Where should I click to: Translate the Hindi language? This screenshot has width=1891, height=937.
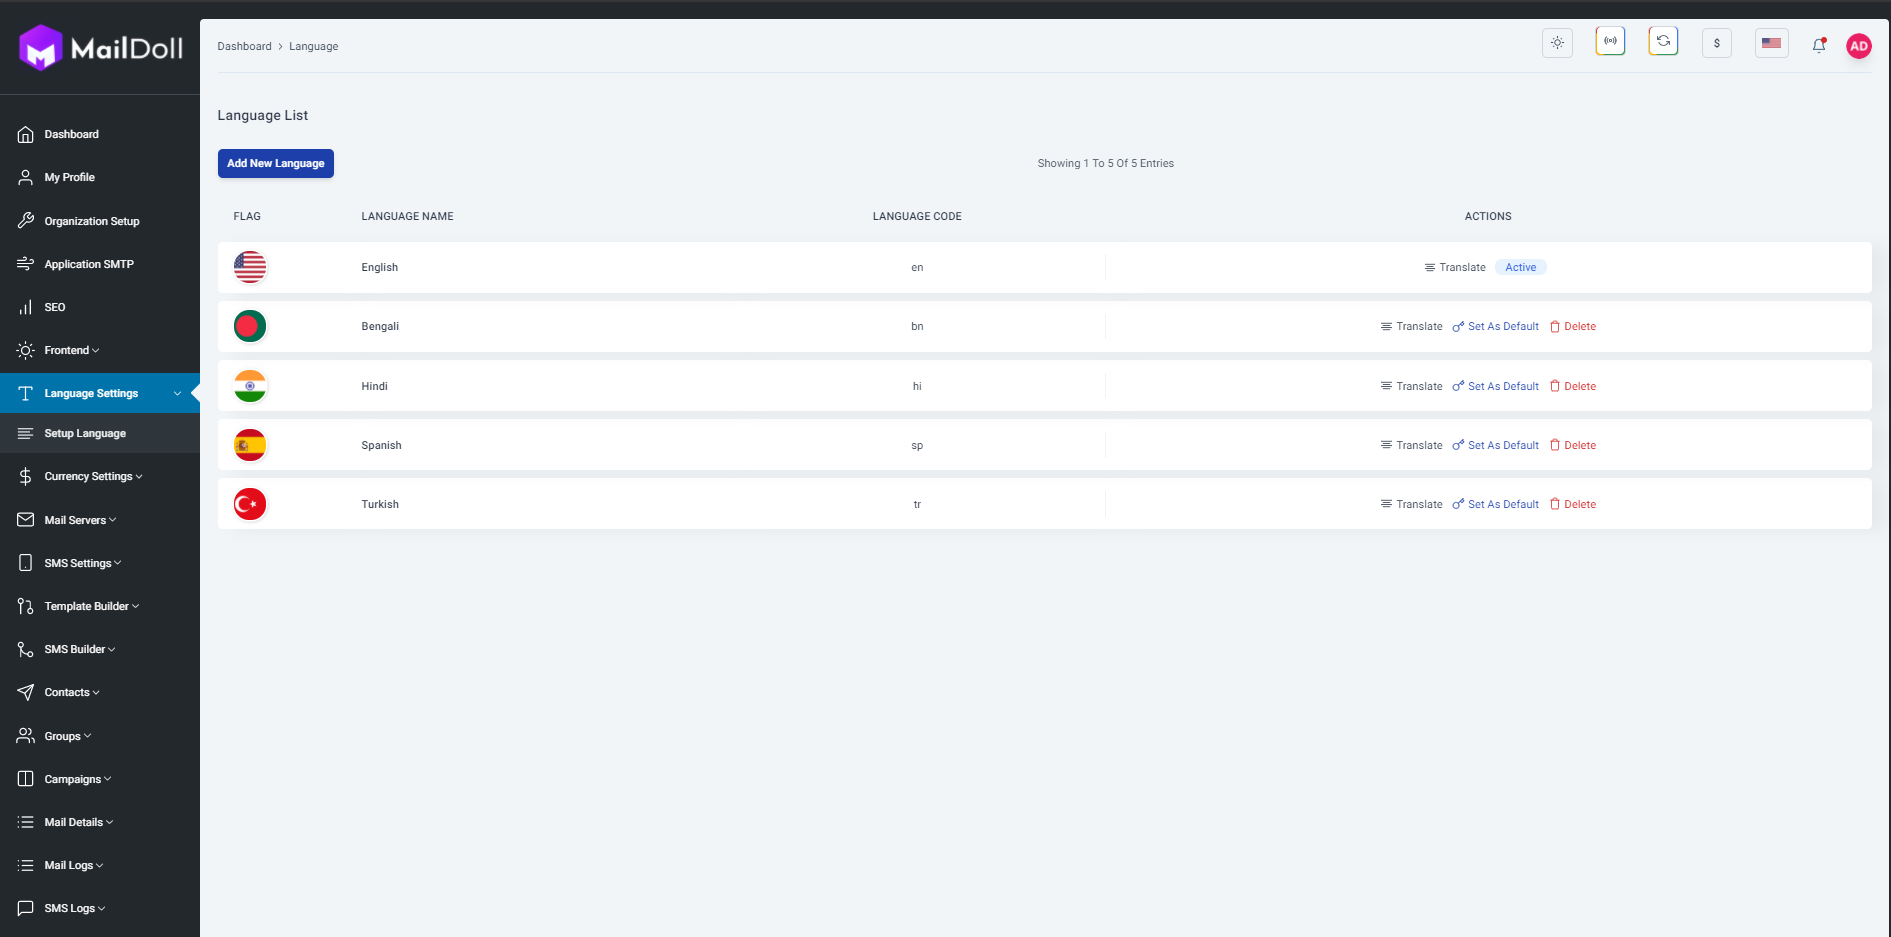1411,386
